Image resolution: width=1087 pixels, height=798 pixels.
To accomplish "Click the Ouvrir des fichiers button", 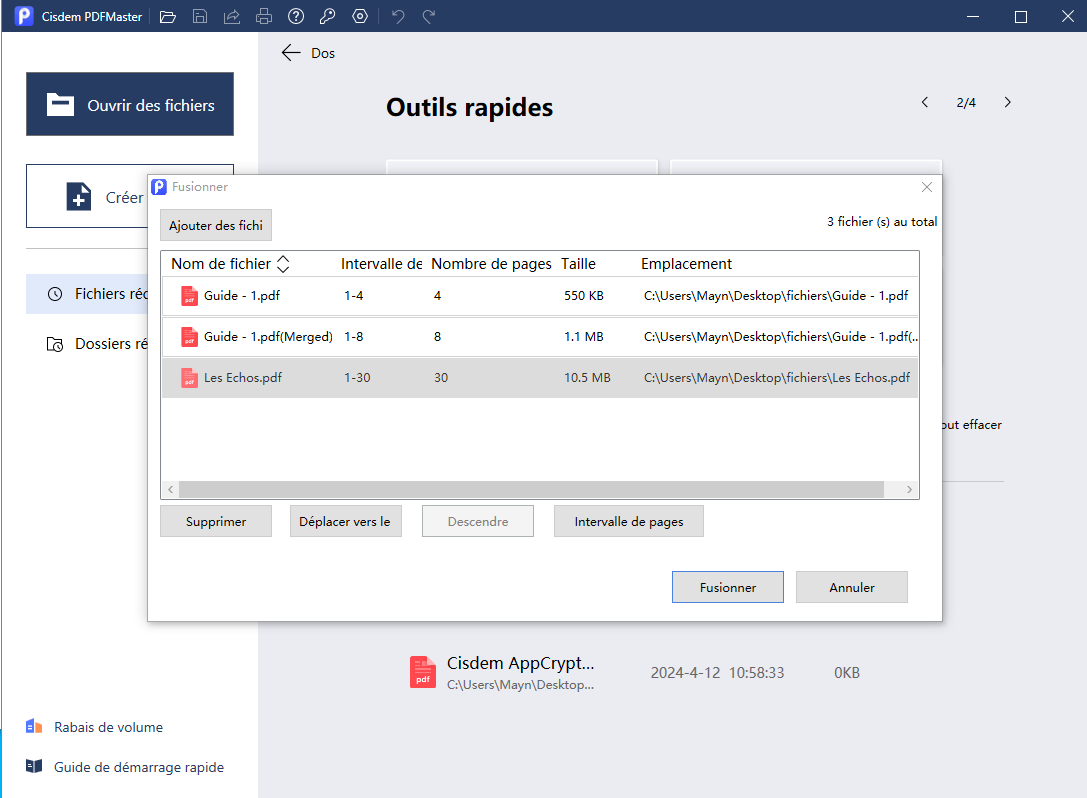I will click(x=130, y=104).
